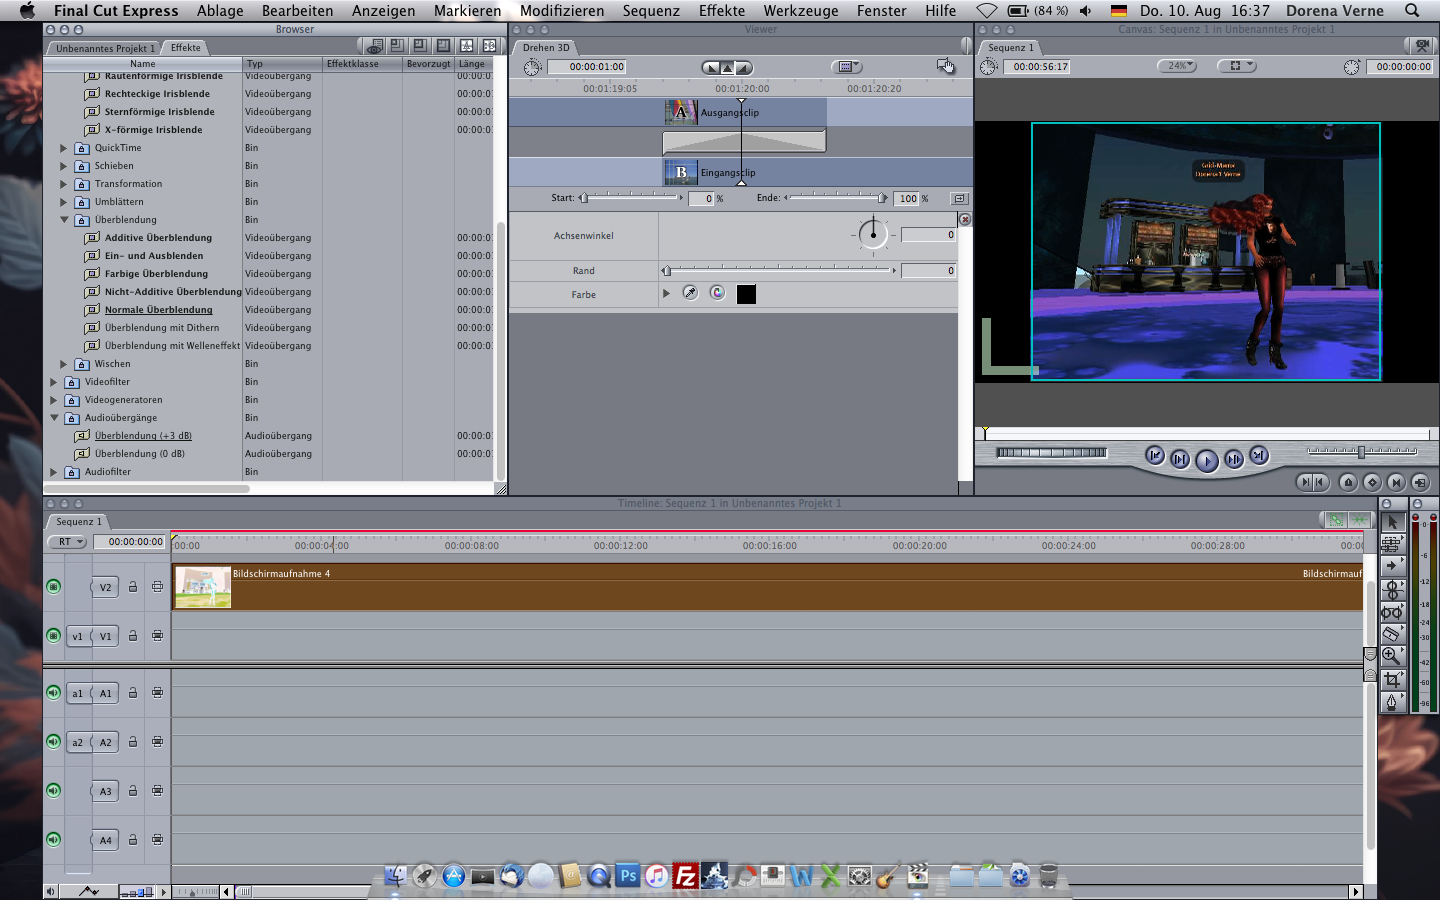Select the Pen tool in the tool palette

pos(1391,702)
